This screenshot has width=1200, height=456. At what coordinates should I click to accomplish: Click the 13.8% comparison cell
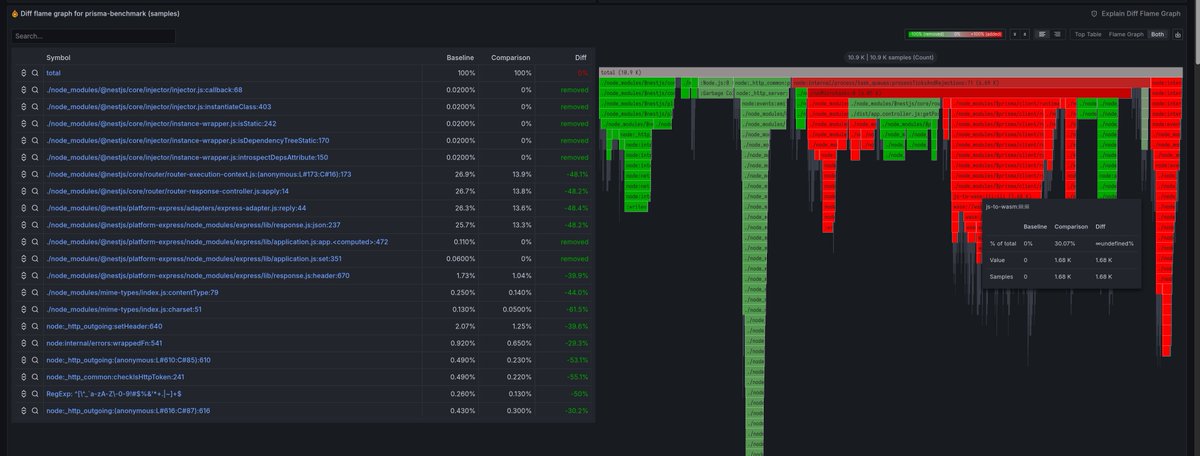521,191
